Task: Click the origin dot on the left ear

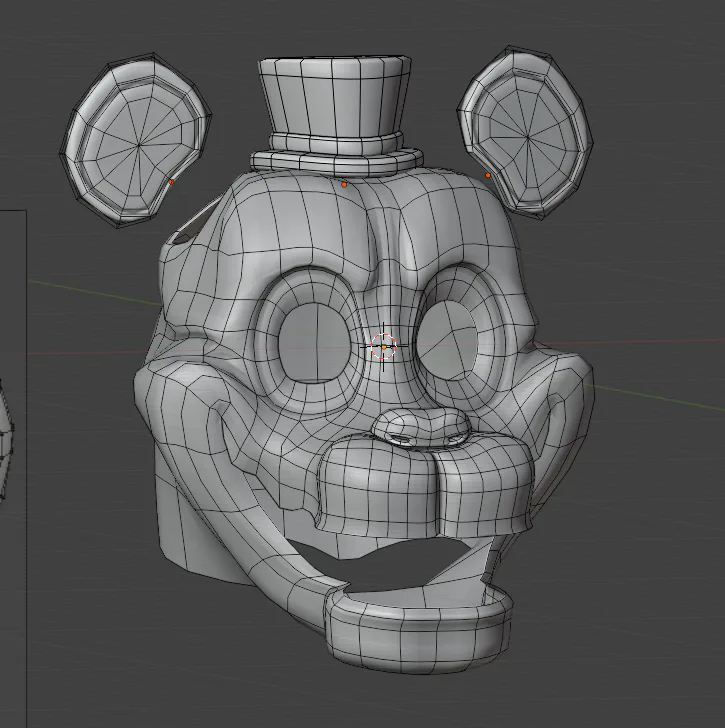Action: [171, 182]
